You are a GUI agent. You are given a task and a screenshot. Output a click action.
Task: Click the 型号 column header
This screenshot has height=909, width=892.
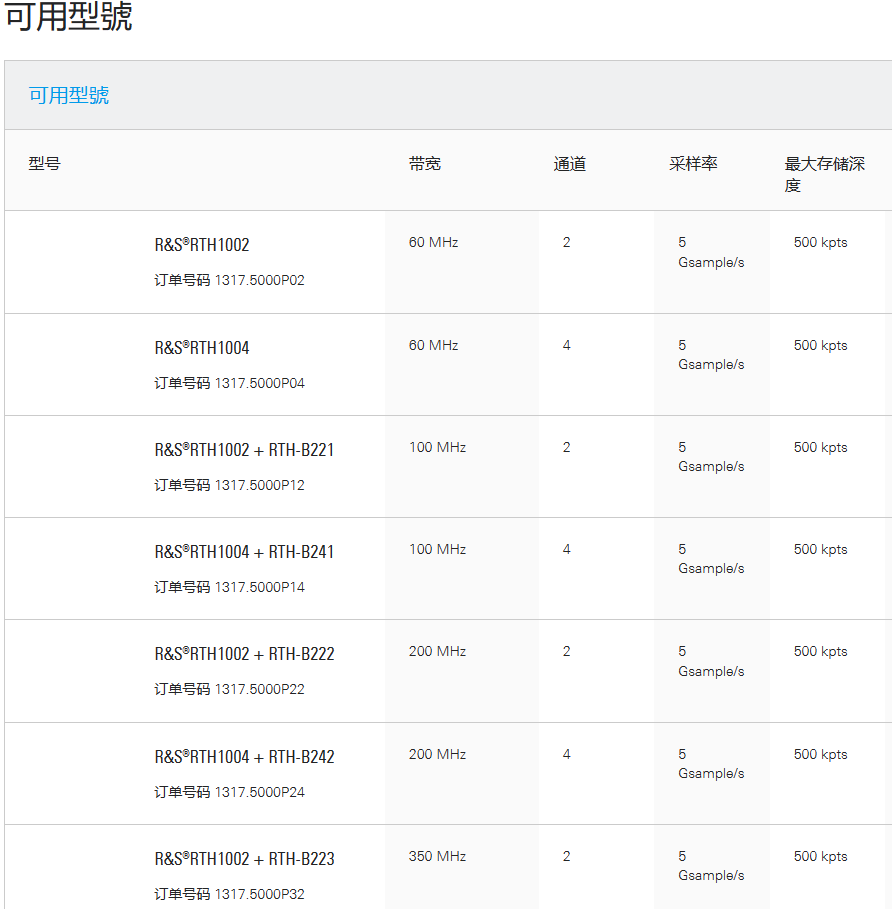point(44,163)
